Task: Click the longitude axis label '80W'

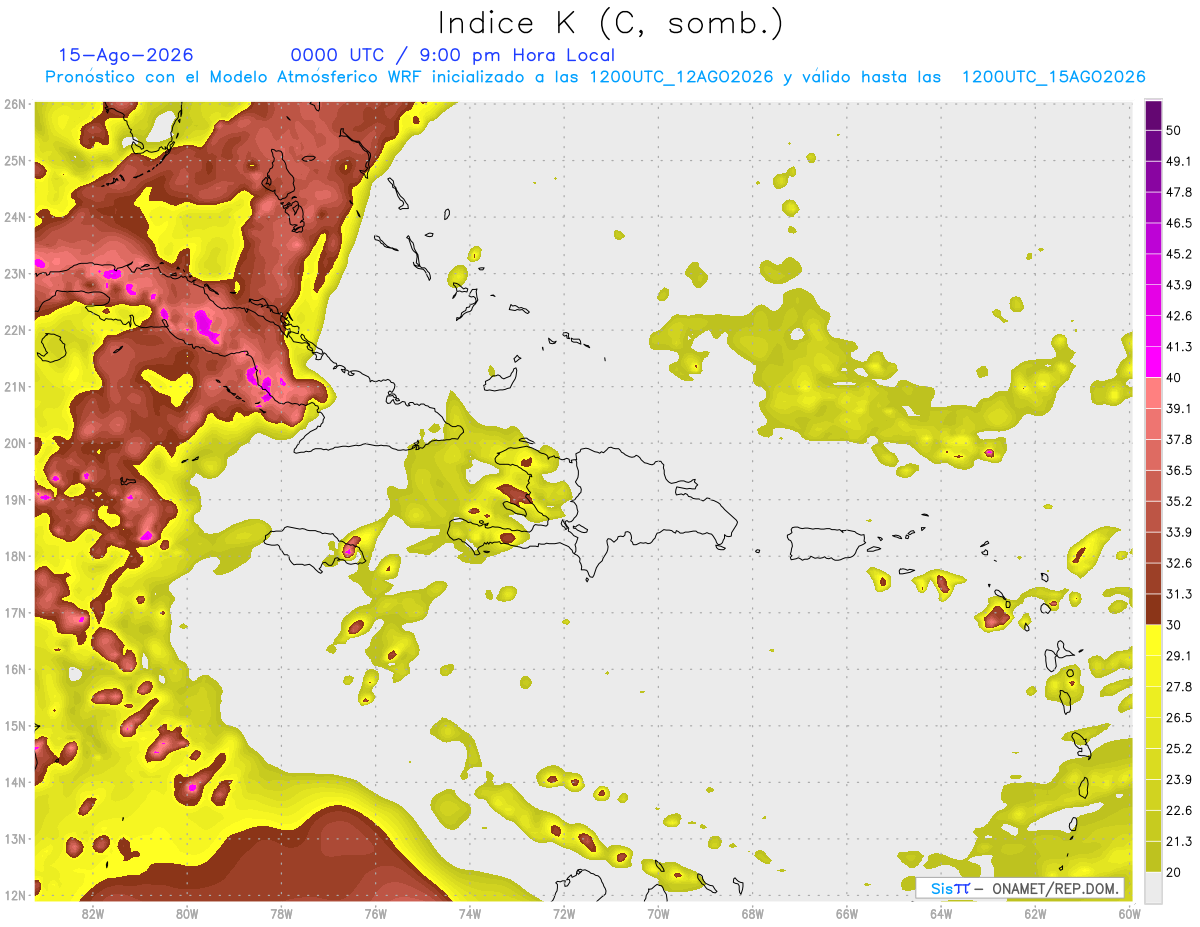Action: 187,913
